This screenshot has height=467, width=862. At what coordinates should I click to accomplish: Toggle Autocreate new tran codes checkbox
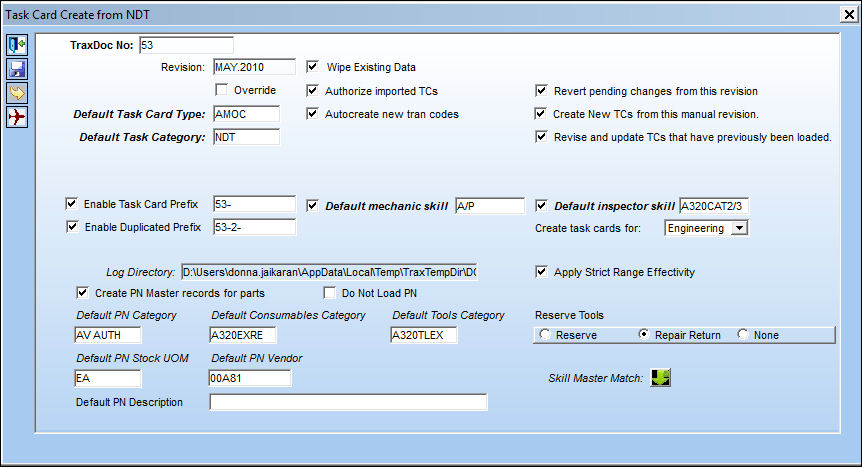point(313,113)
